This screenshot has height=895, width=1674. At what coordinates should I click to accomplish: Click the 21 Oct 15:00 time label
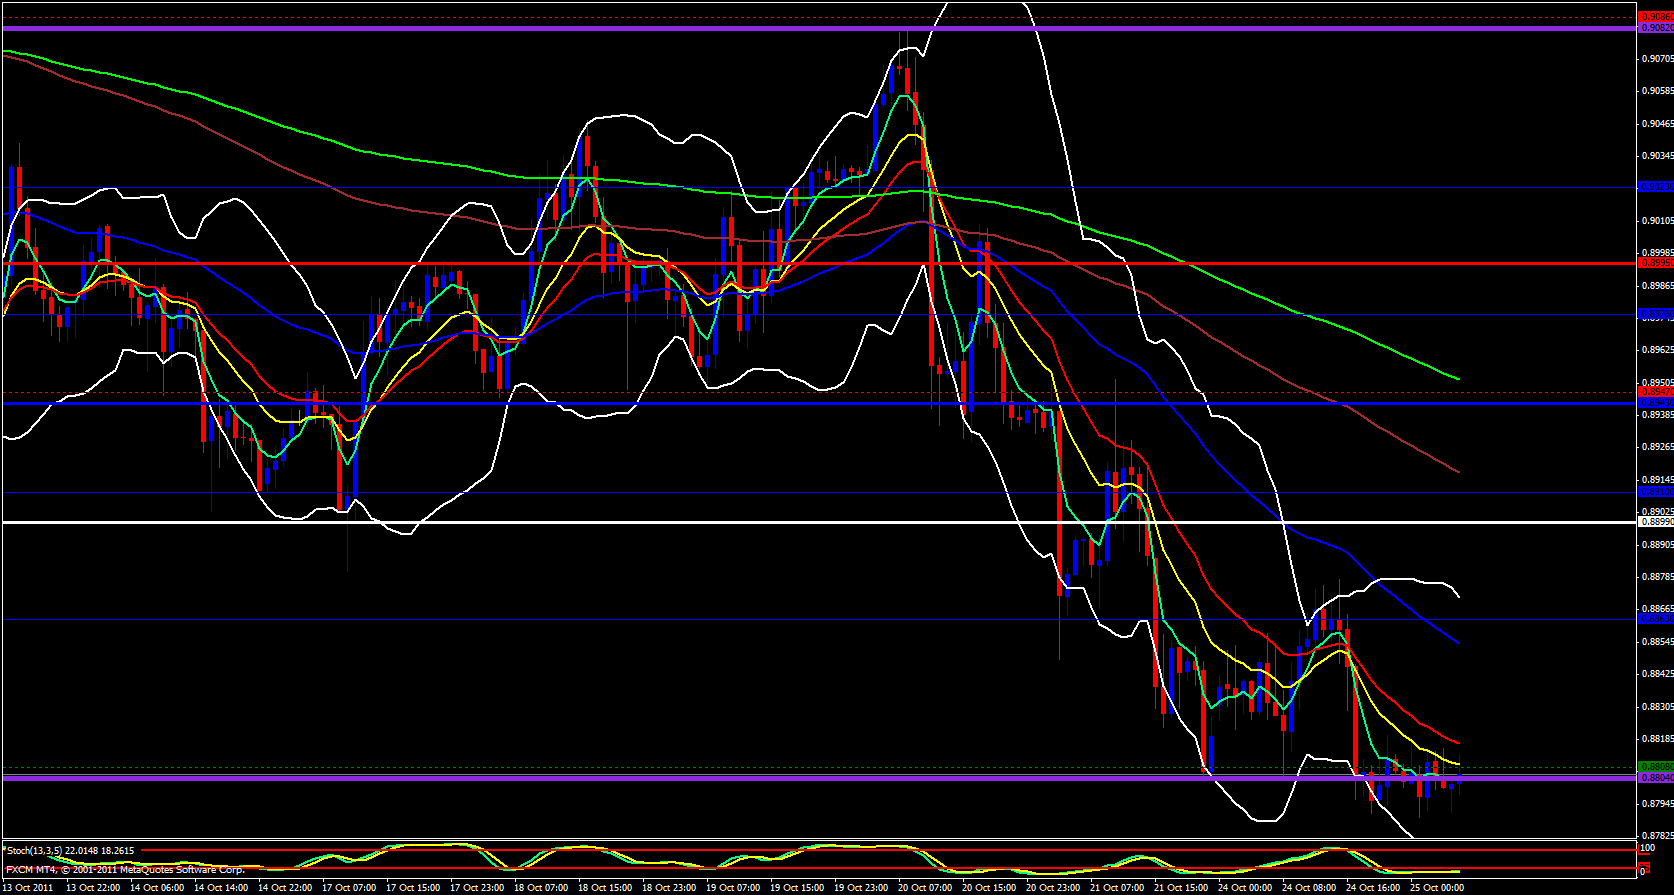tap(1181, 887)
